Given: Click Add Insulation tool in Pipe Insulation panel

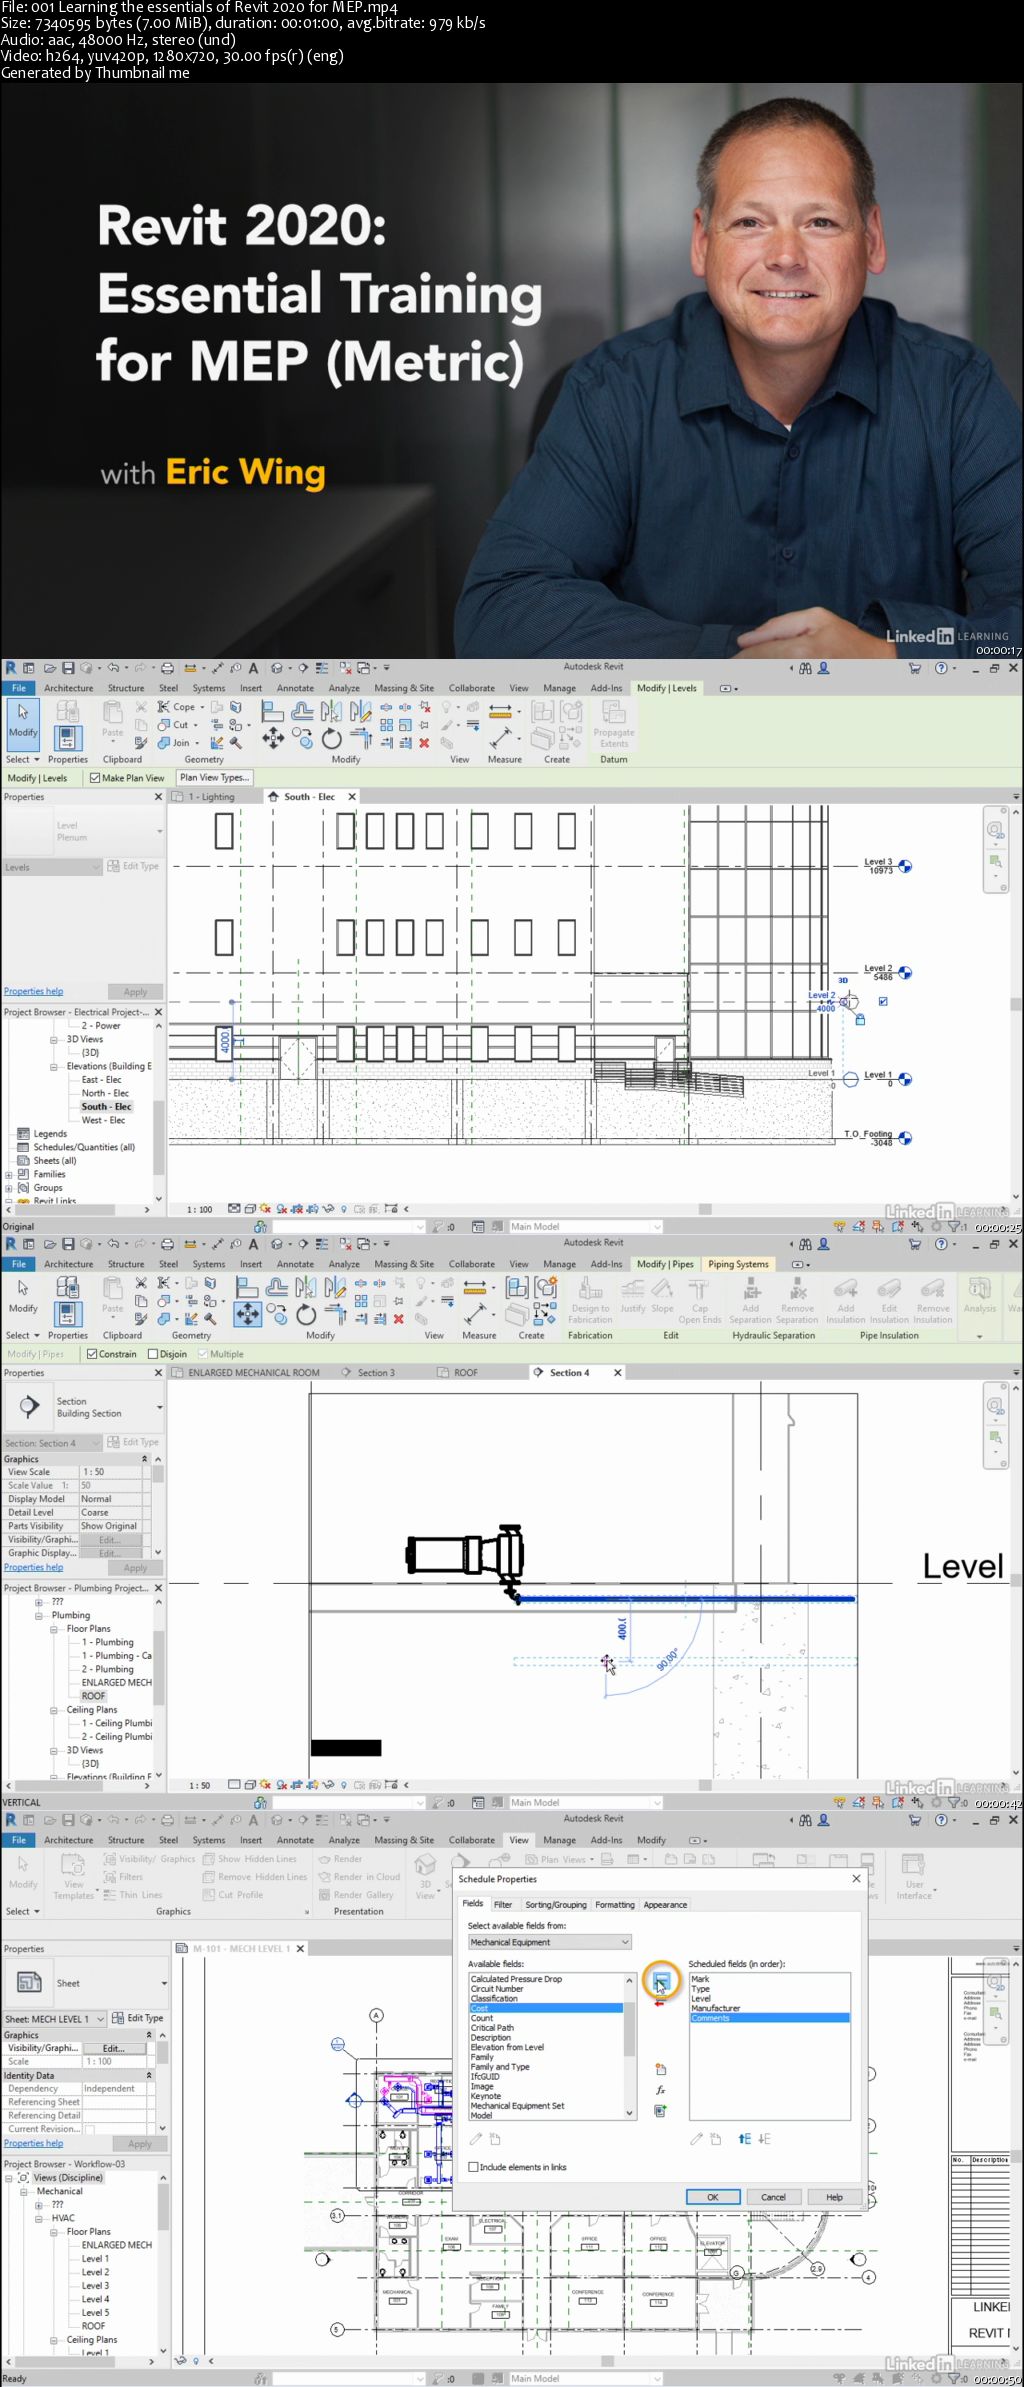Looking at the screenshot, I should [x=845, y=1300].
